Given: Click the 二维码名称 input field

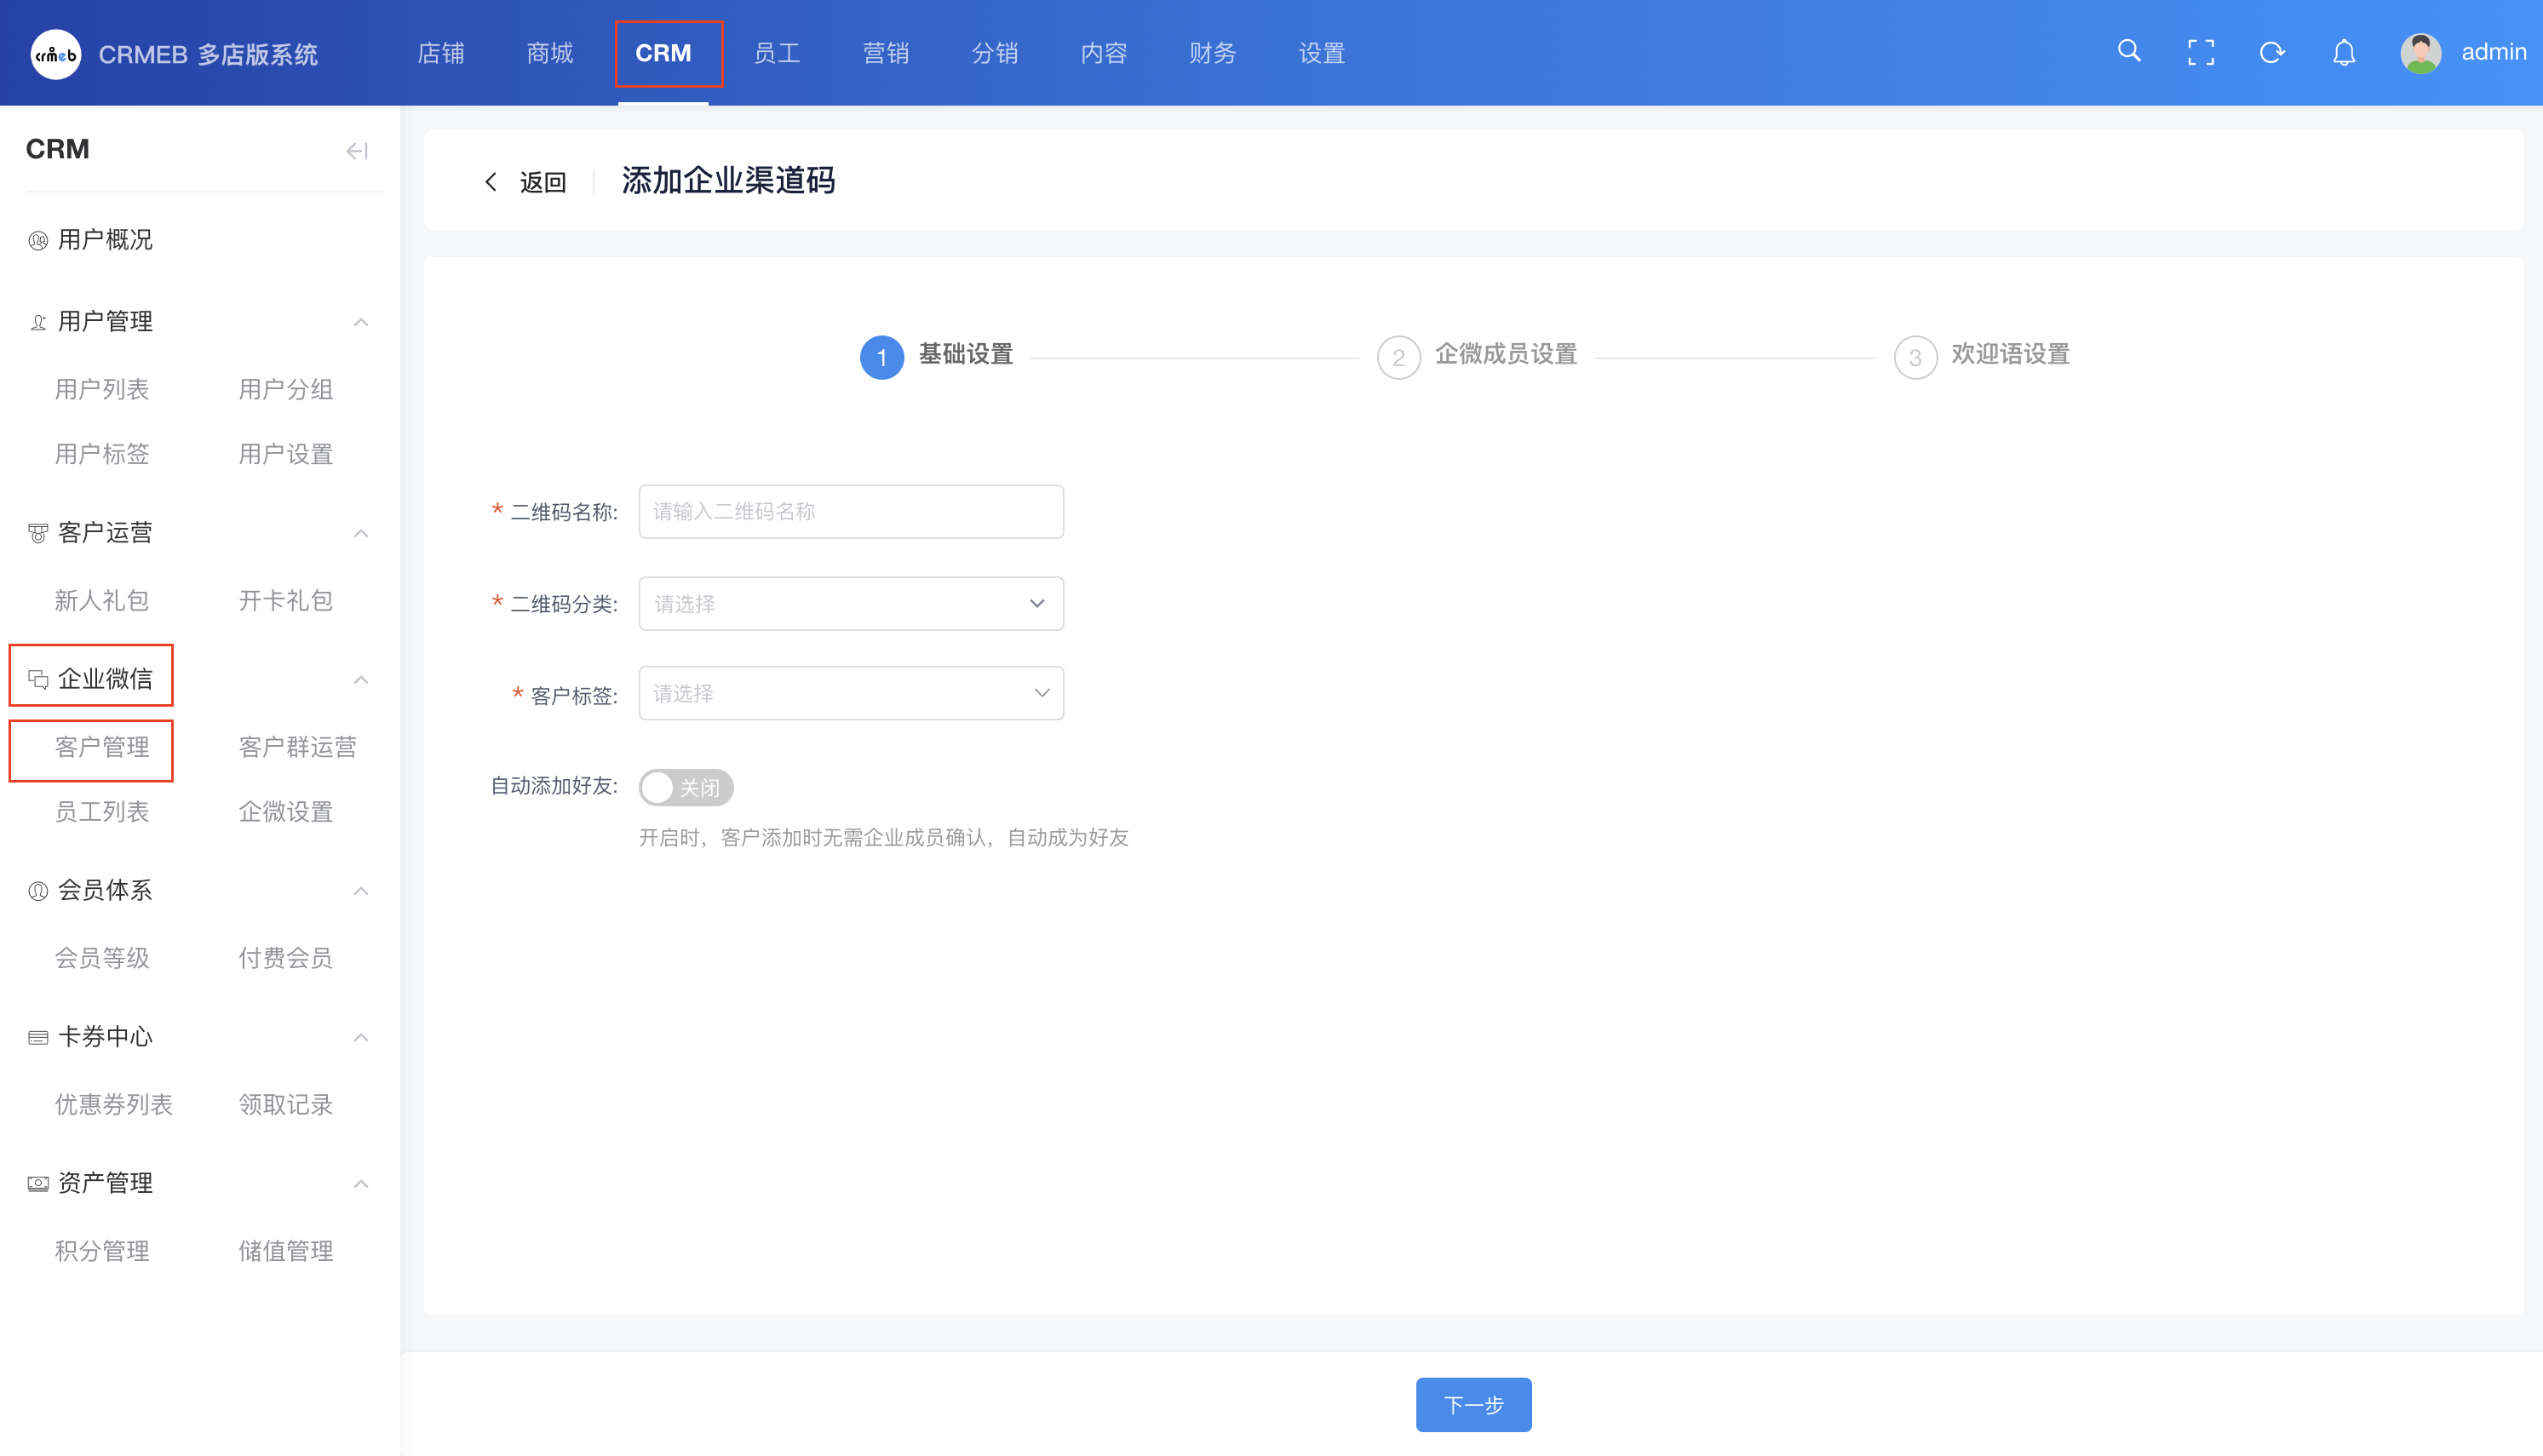Looking at the screenshot, I should click(851, 511).
